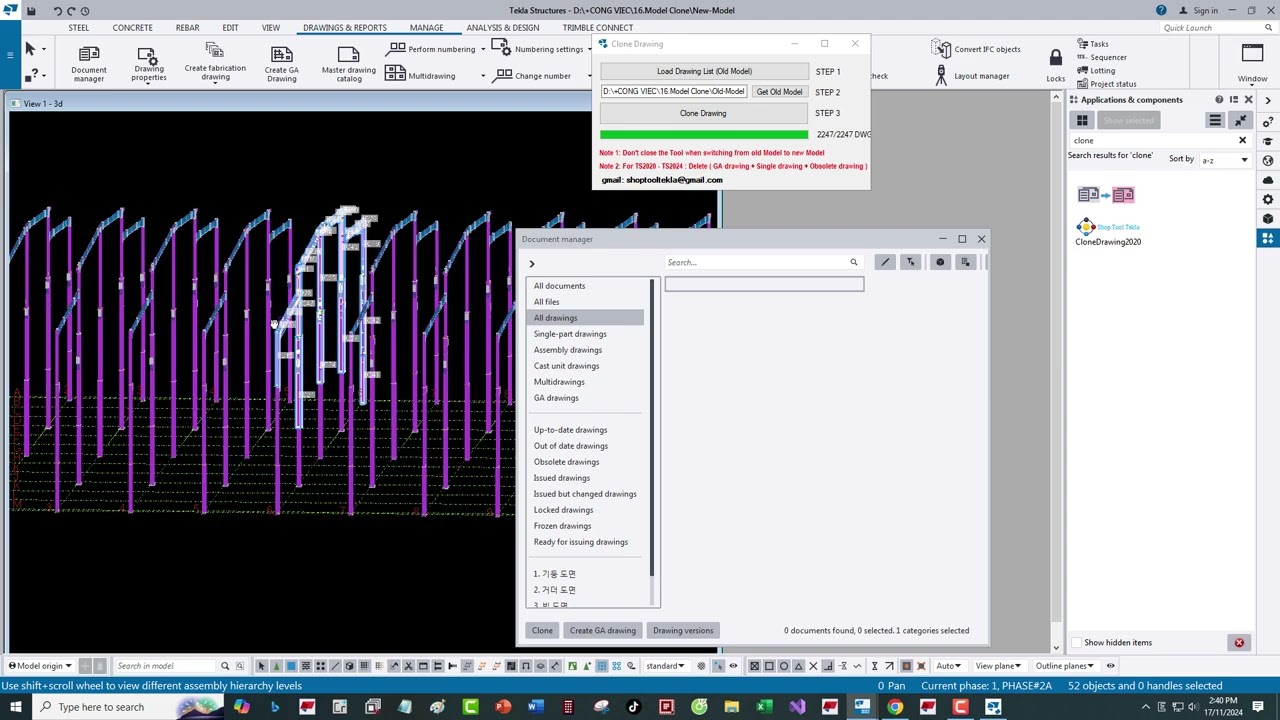Clear the 'clone' search text
The height and width of the screenshot is (720, 1280).
(1242, 141)
